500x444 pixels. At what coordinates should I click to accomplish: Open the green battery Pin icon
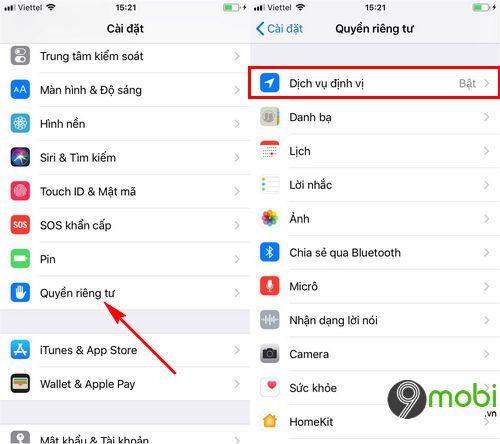pos(20,259)
